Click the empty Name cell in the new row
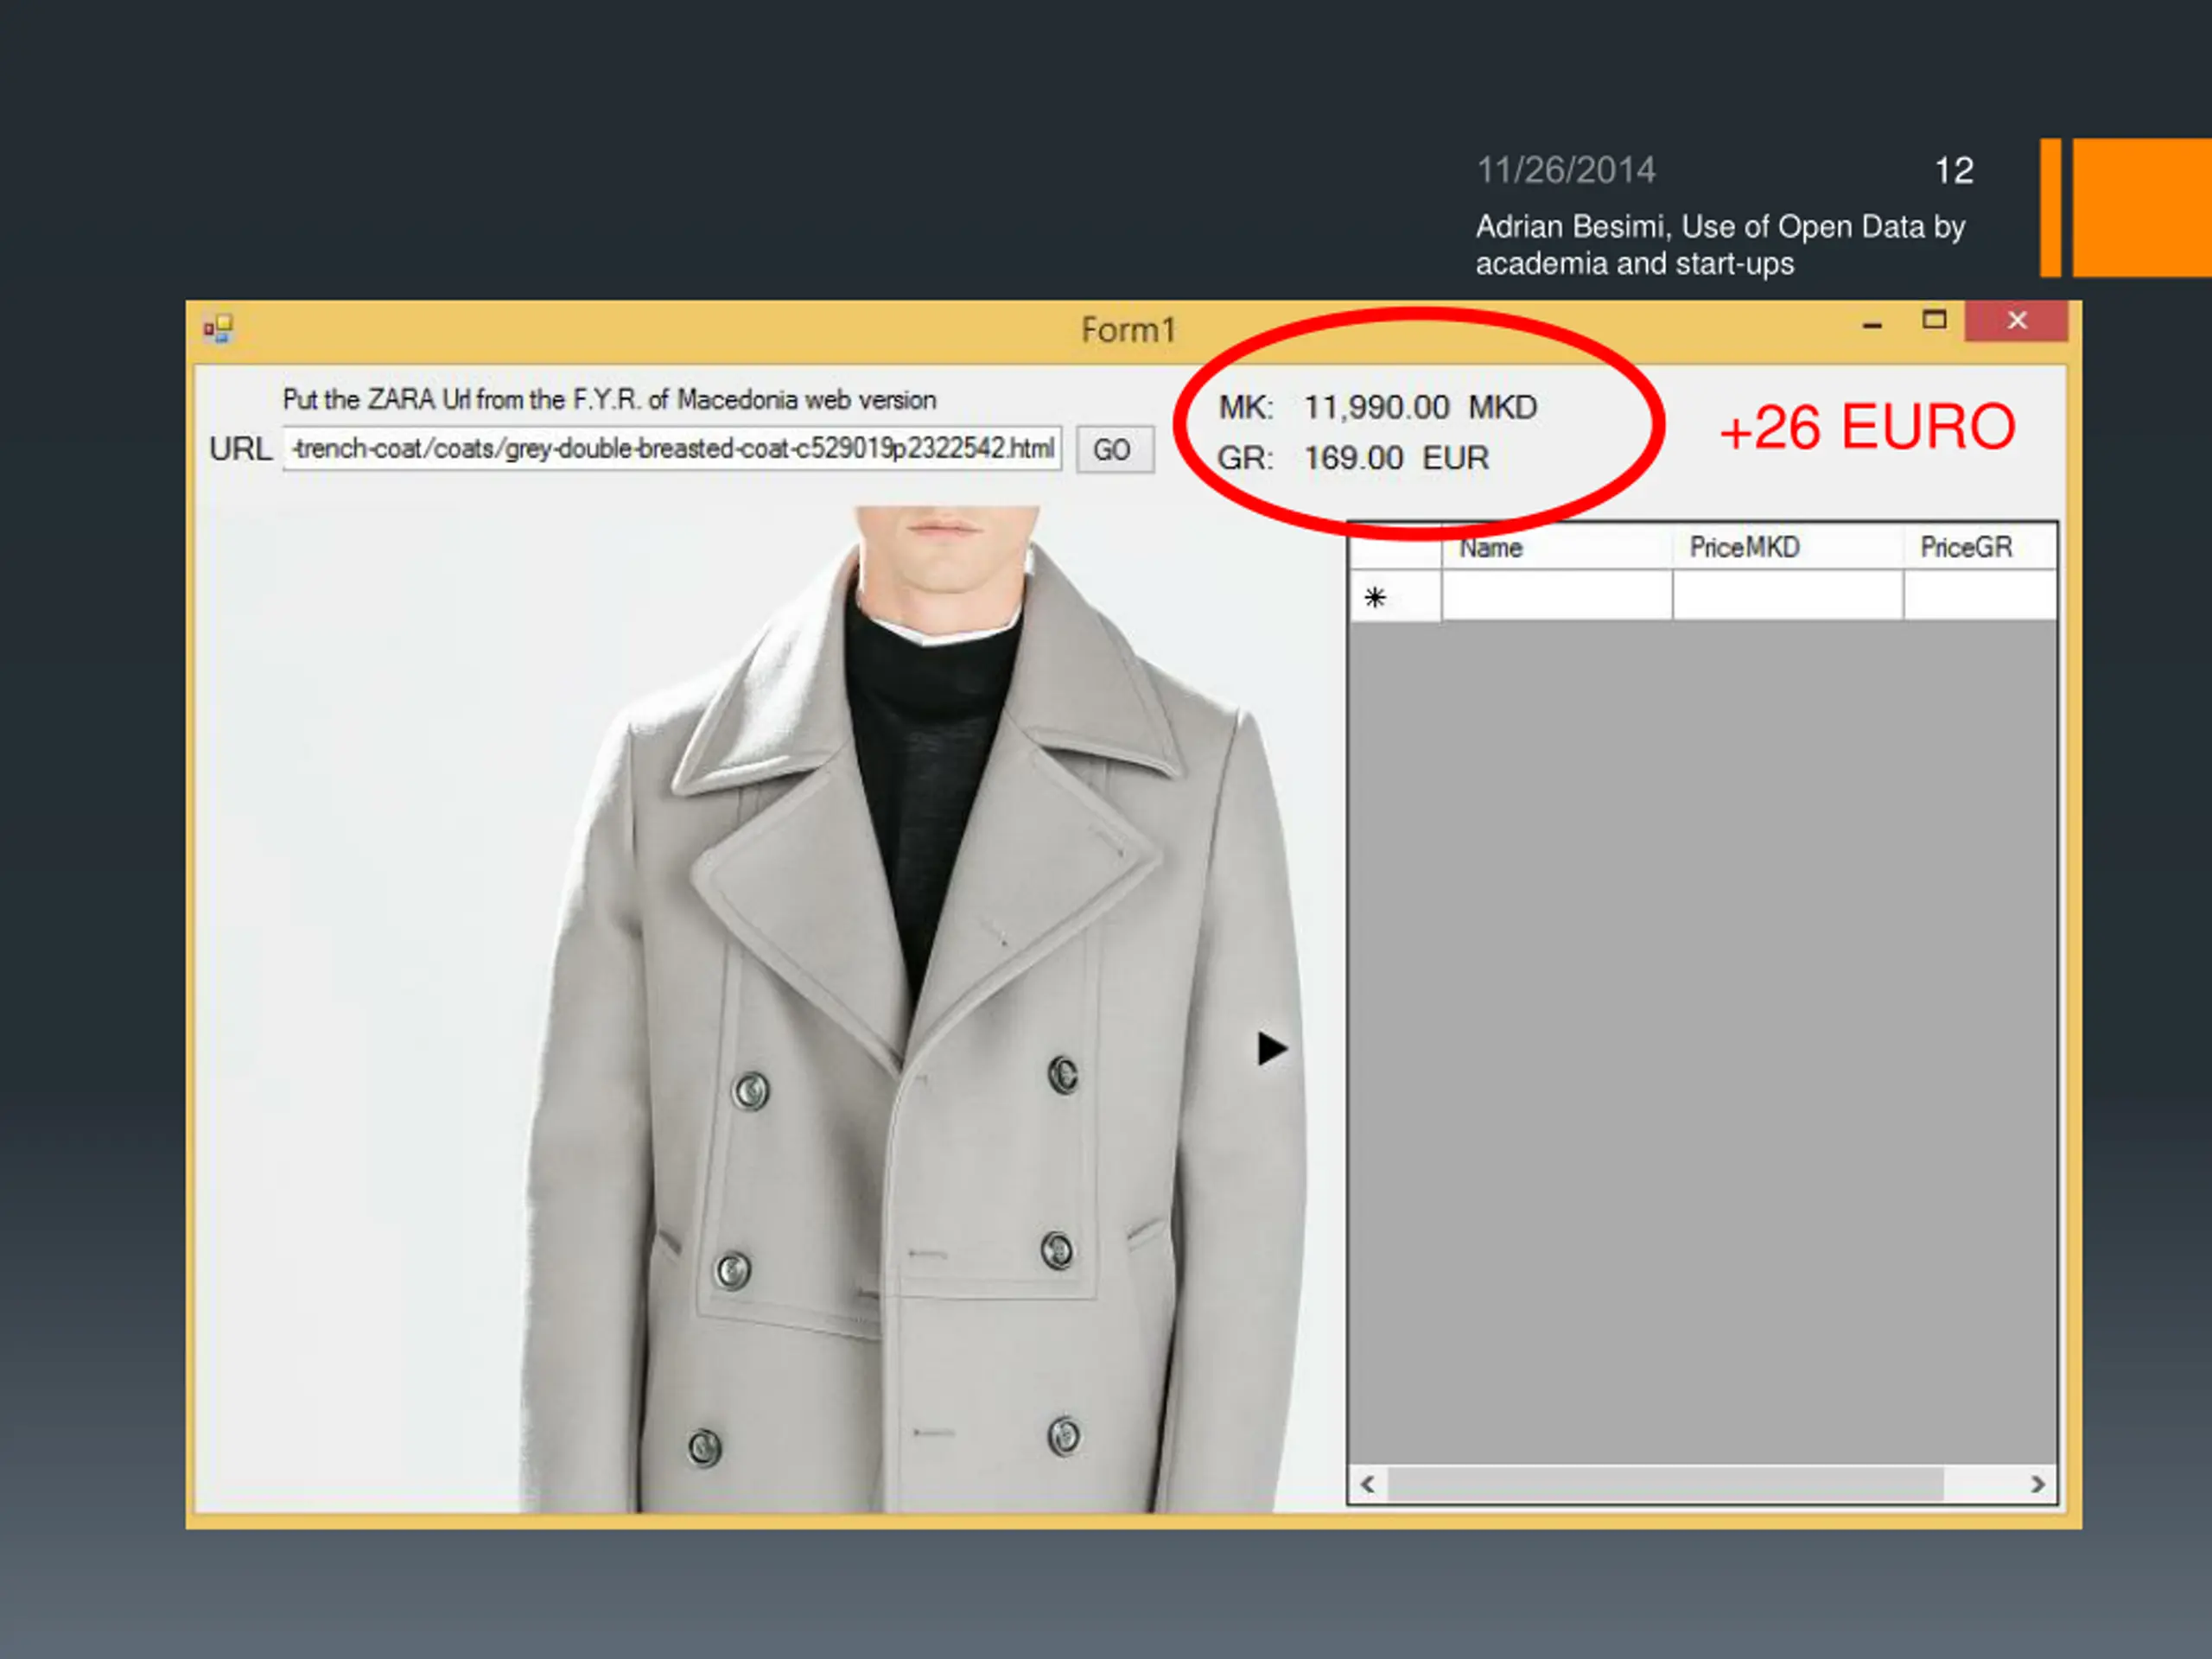This screenshot has height=1659, width=2212. [x=1556, y=595]
